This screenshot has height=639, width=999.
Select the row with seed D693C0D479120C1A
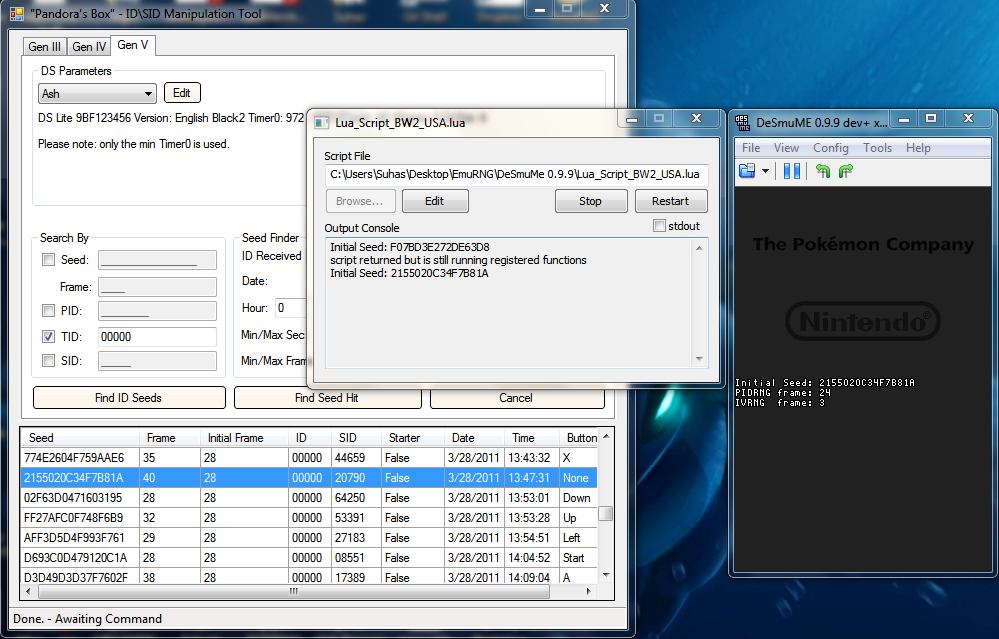click(309, 557)
